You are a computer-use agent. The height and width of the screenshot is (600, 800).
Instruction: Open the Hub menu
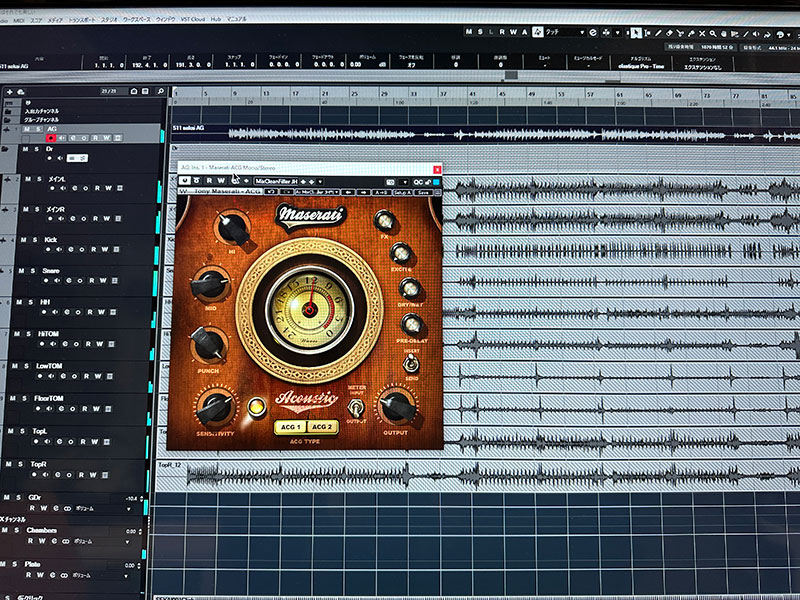coord(216,19)
